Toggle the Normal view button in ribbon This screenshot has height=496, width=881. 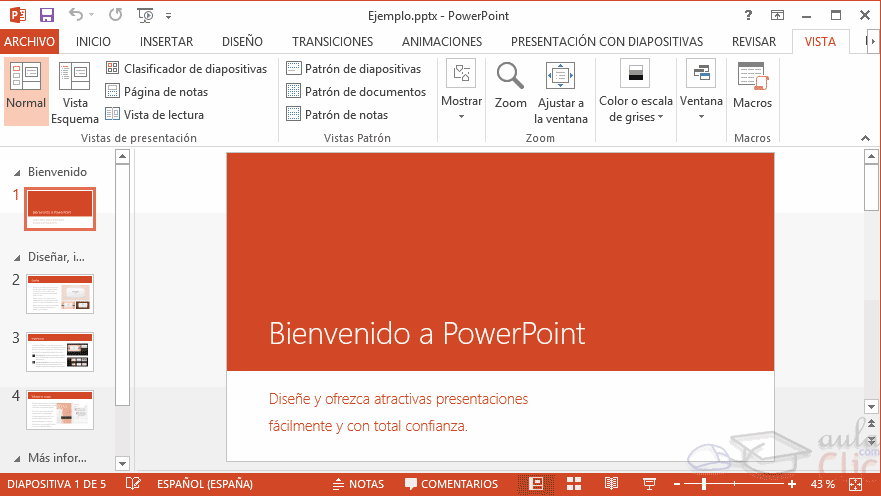[x=26, y=91]
